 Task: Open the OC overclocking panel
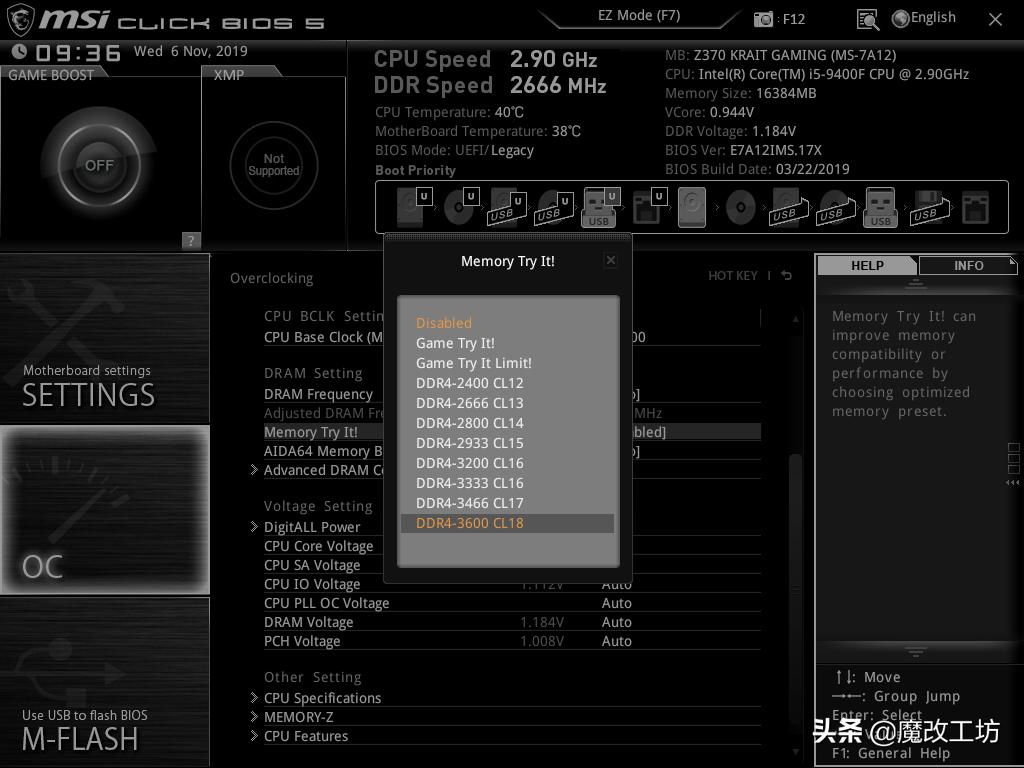[x=104, y=510]
